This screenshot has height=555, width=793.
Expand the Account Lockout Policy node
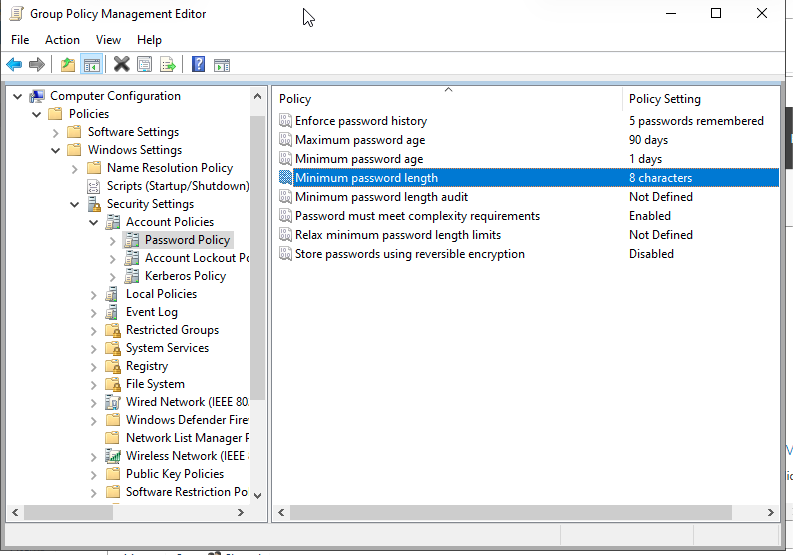coord(113,259)
